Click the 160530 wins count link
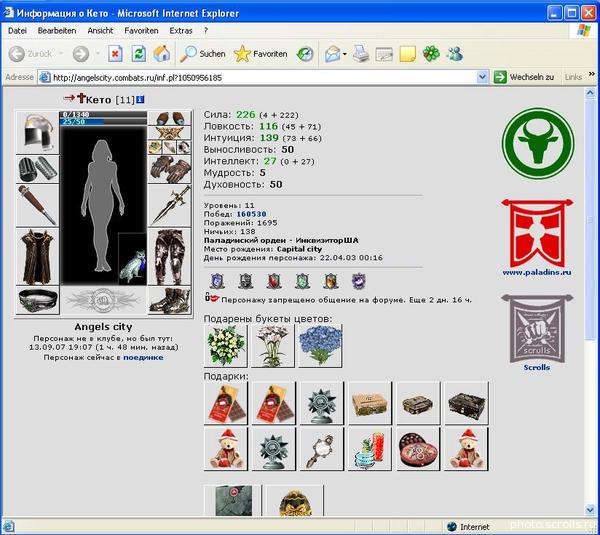600x535 pixels. pos(251,214)
